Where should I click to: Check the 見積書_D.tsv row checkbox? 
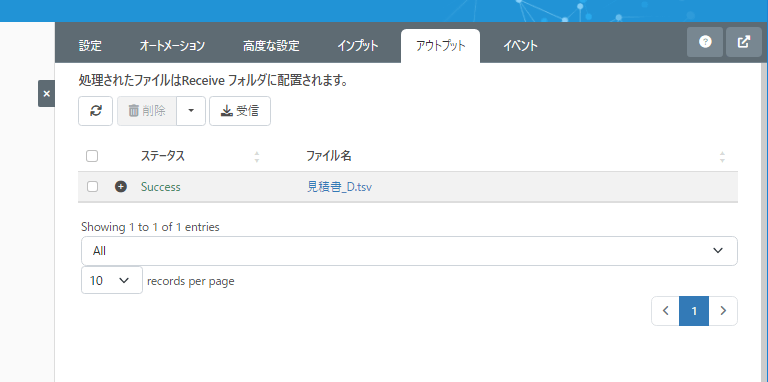click(x=92, y=187)
